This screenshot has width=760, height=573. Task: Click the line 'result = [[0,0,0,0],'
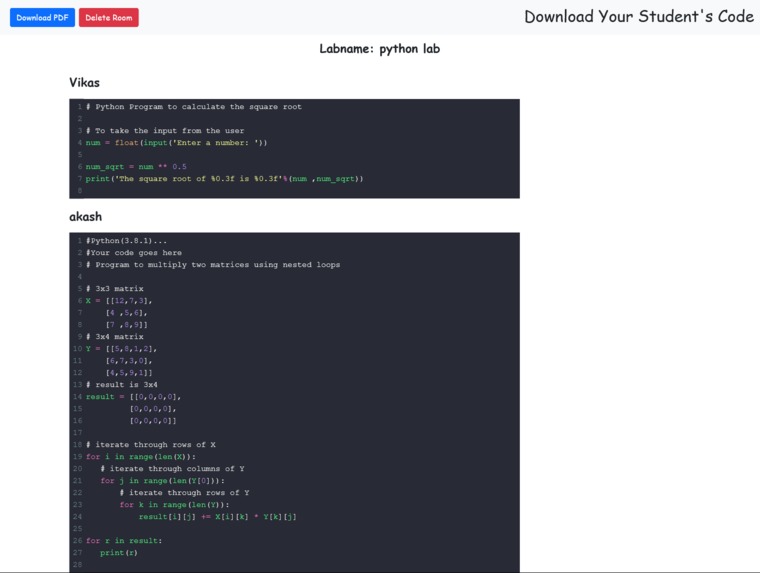133,397
